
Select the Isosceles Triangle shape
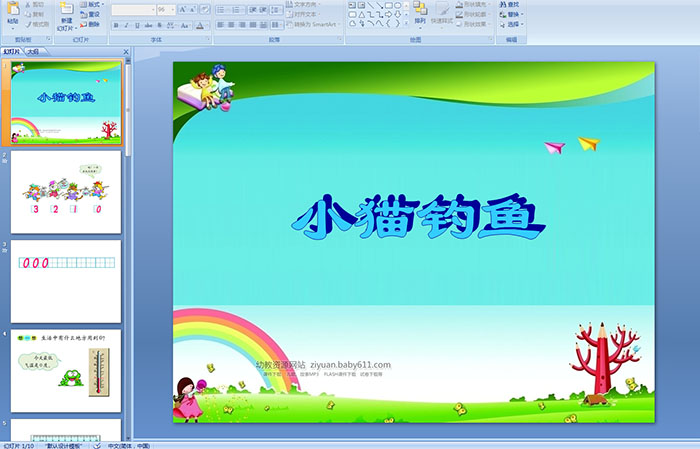(x=361, y=15)
